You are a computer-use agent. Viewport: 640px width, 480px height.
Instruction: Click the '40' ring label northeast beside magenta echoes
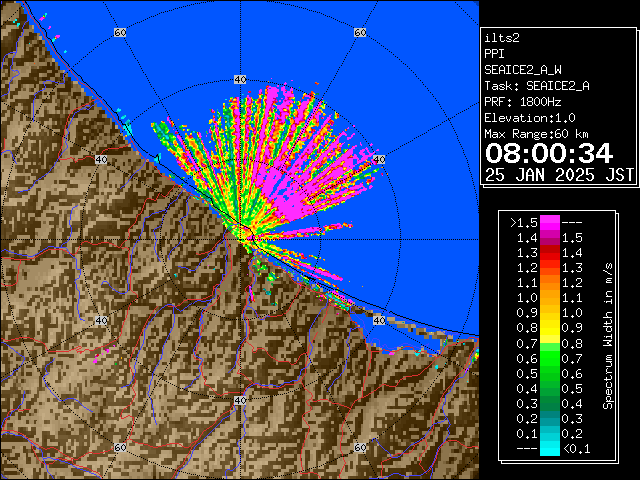pos(379,160)
